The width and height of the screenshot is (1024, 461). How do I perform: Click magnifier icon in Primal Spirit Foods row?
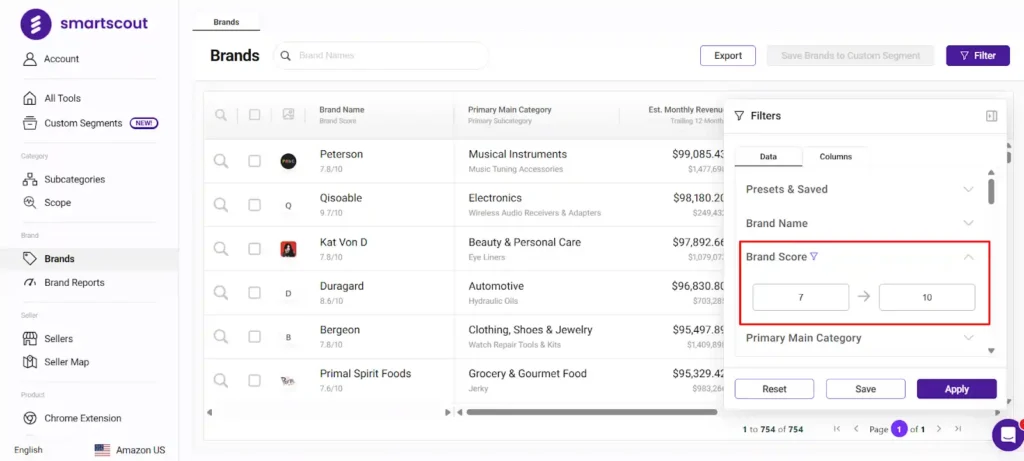tap(221, 379)
